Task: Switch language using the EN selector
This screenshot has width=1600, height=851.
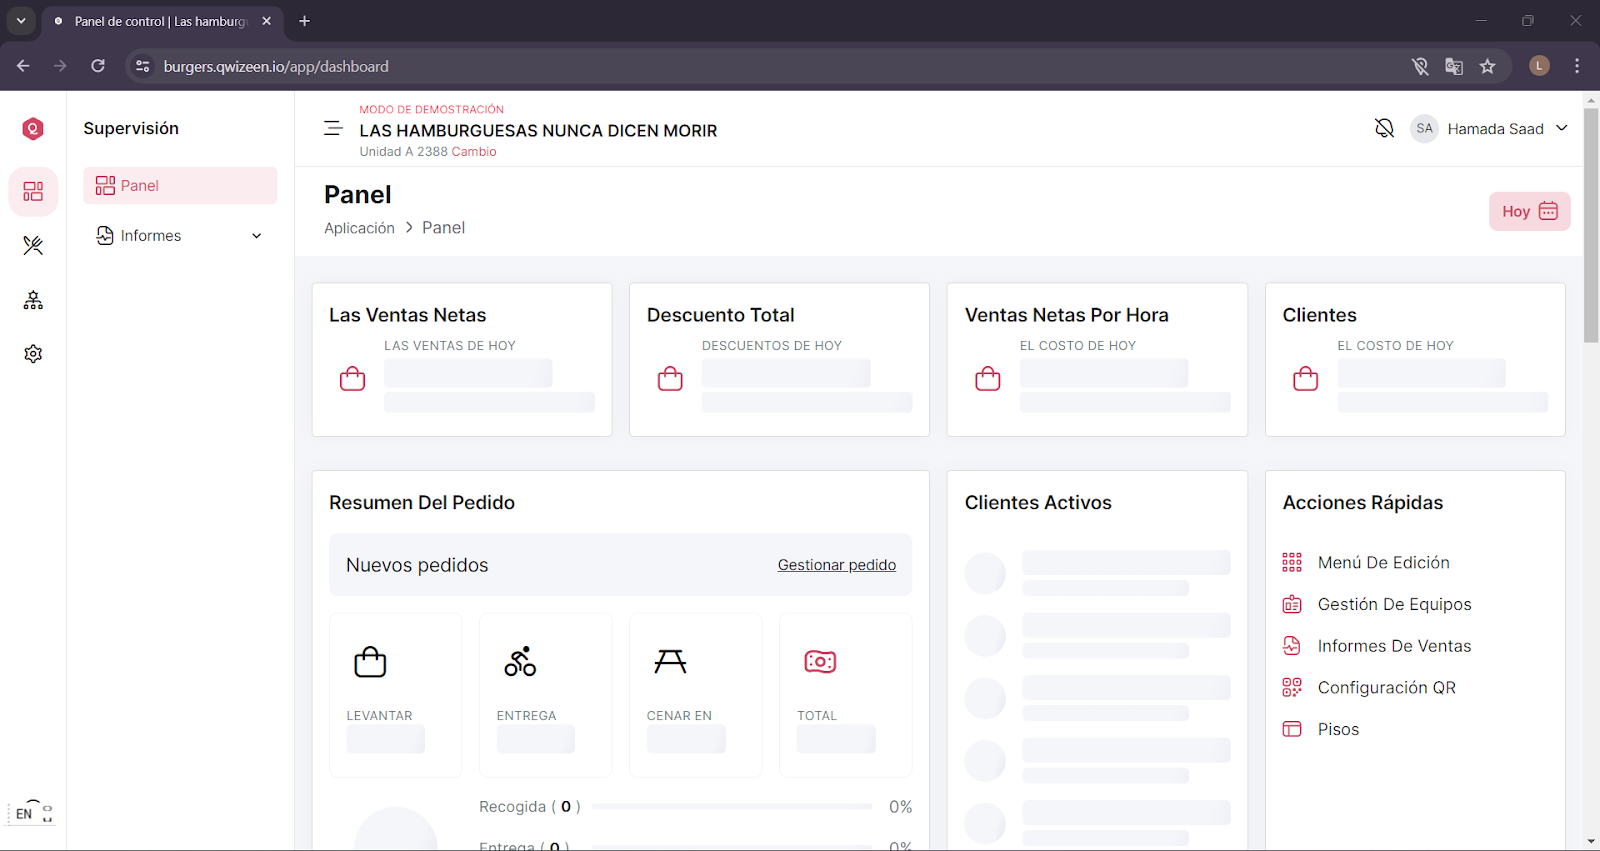Action: (x=33, y=813)
